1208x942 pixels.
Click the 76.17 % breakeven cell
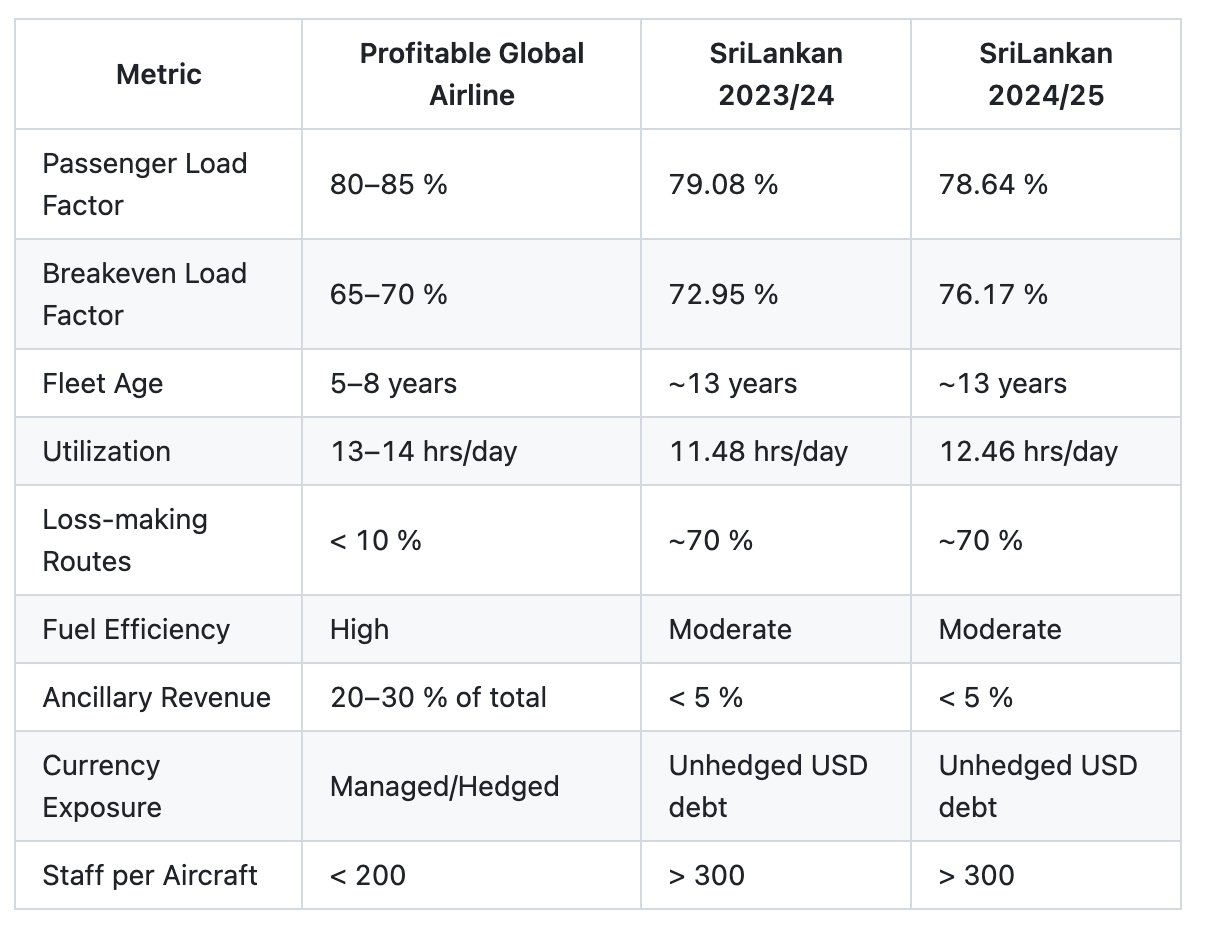993,294
